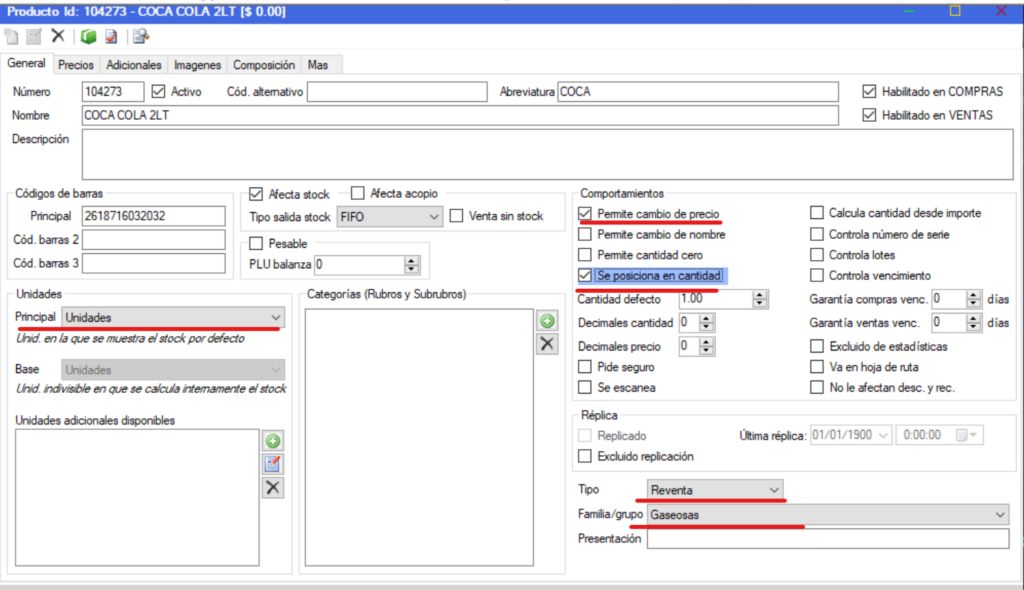
Task: Delete additional unit with X button
Action: point(273,487)
